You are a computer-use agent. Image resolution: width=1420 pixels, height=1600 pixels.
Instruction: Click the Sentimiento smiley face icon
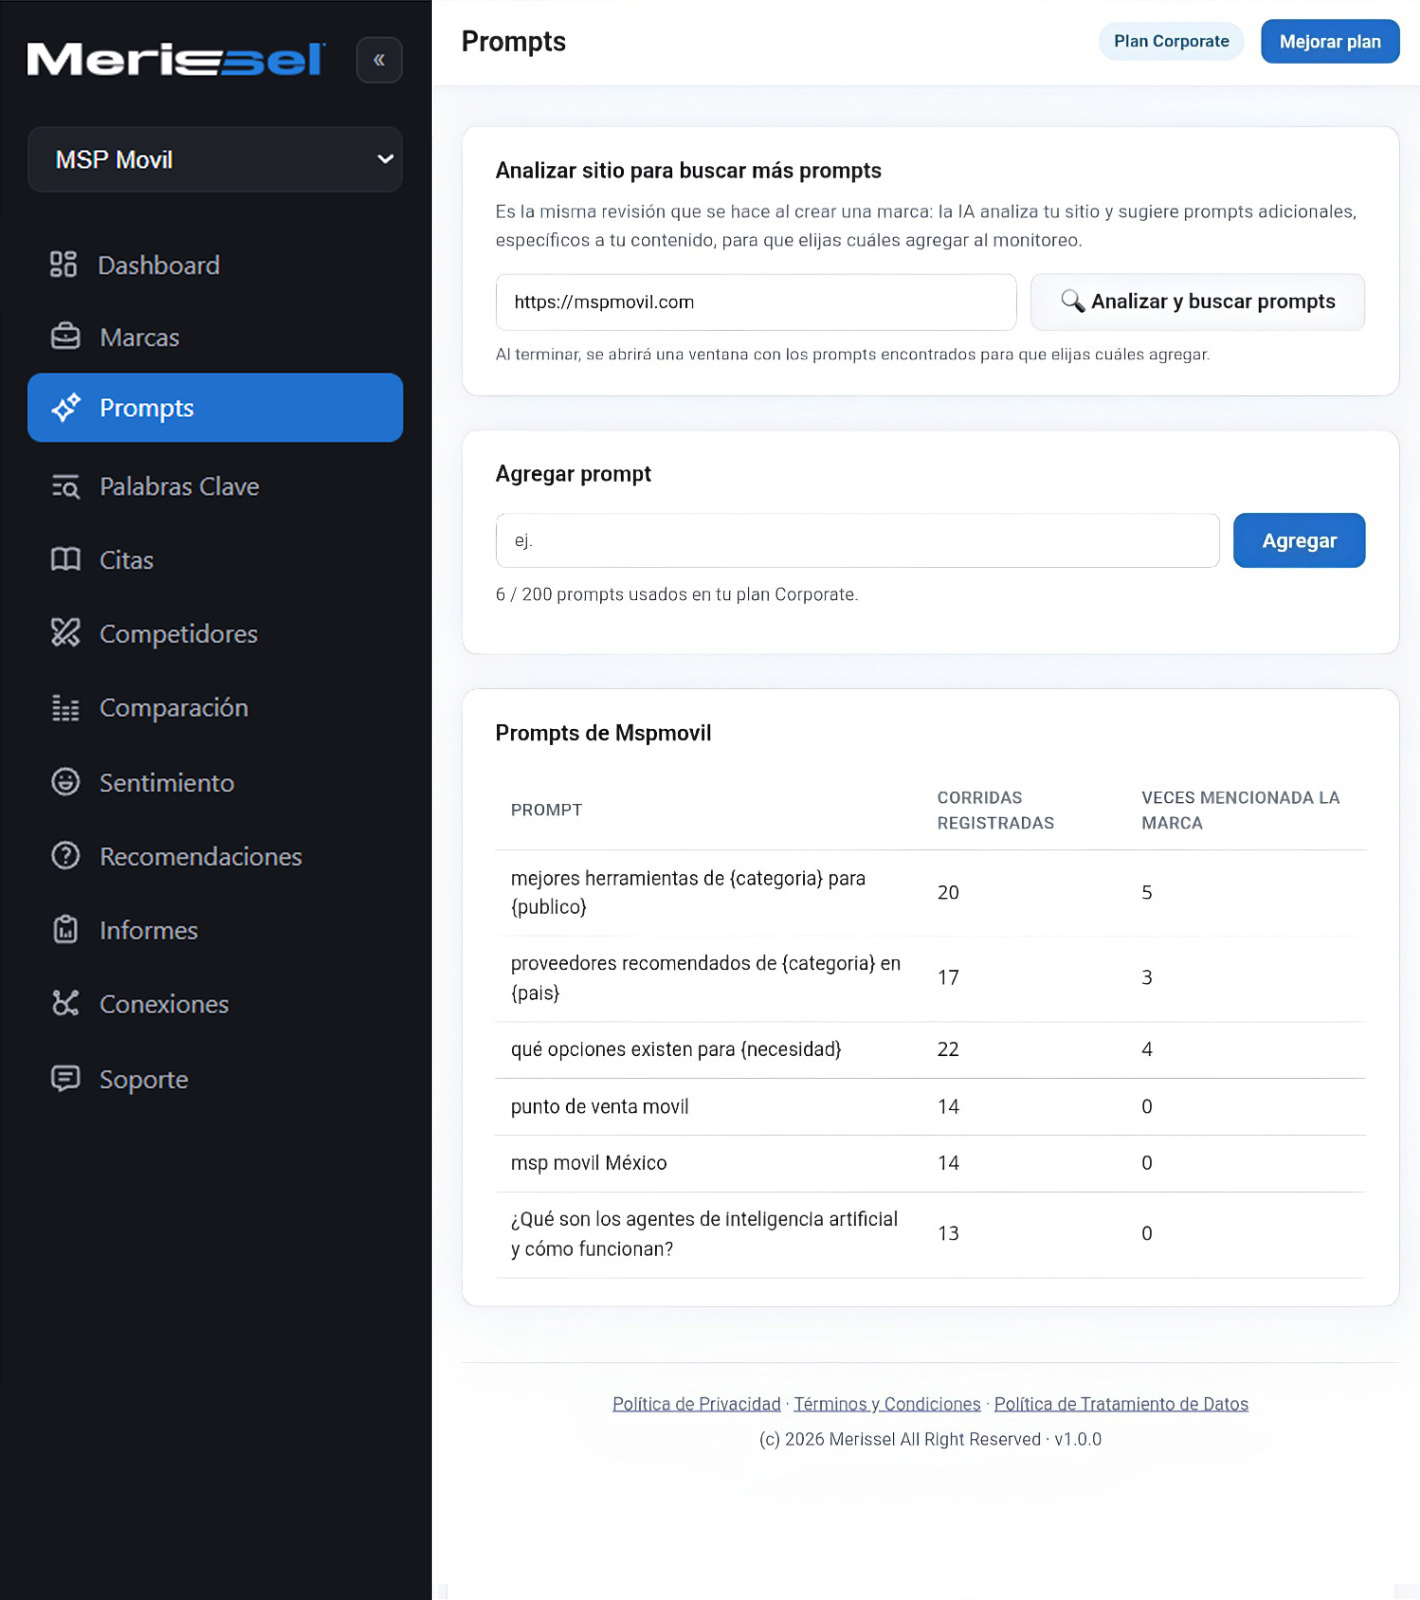pos(66,782)
